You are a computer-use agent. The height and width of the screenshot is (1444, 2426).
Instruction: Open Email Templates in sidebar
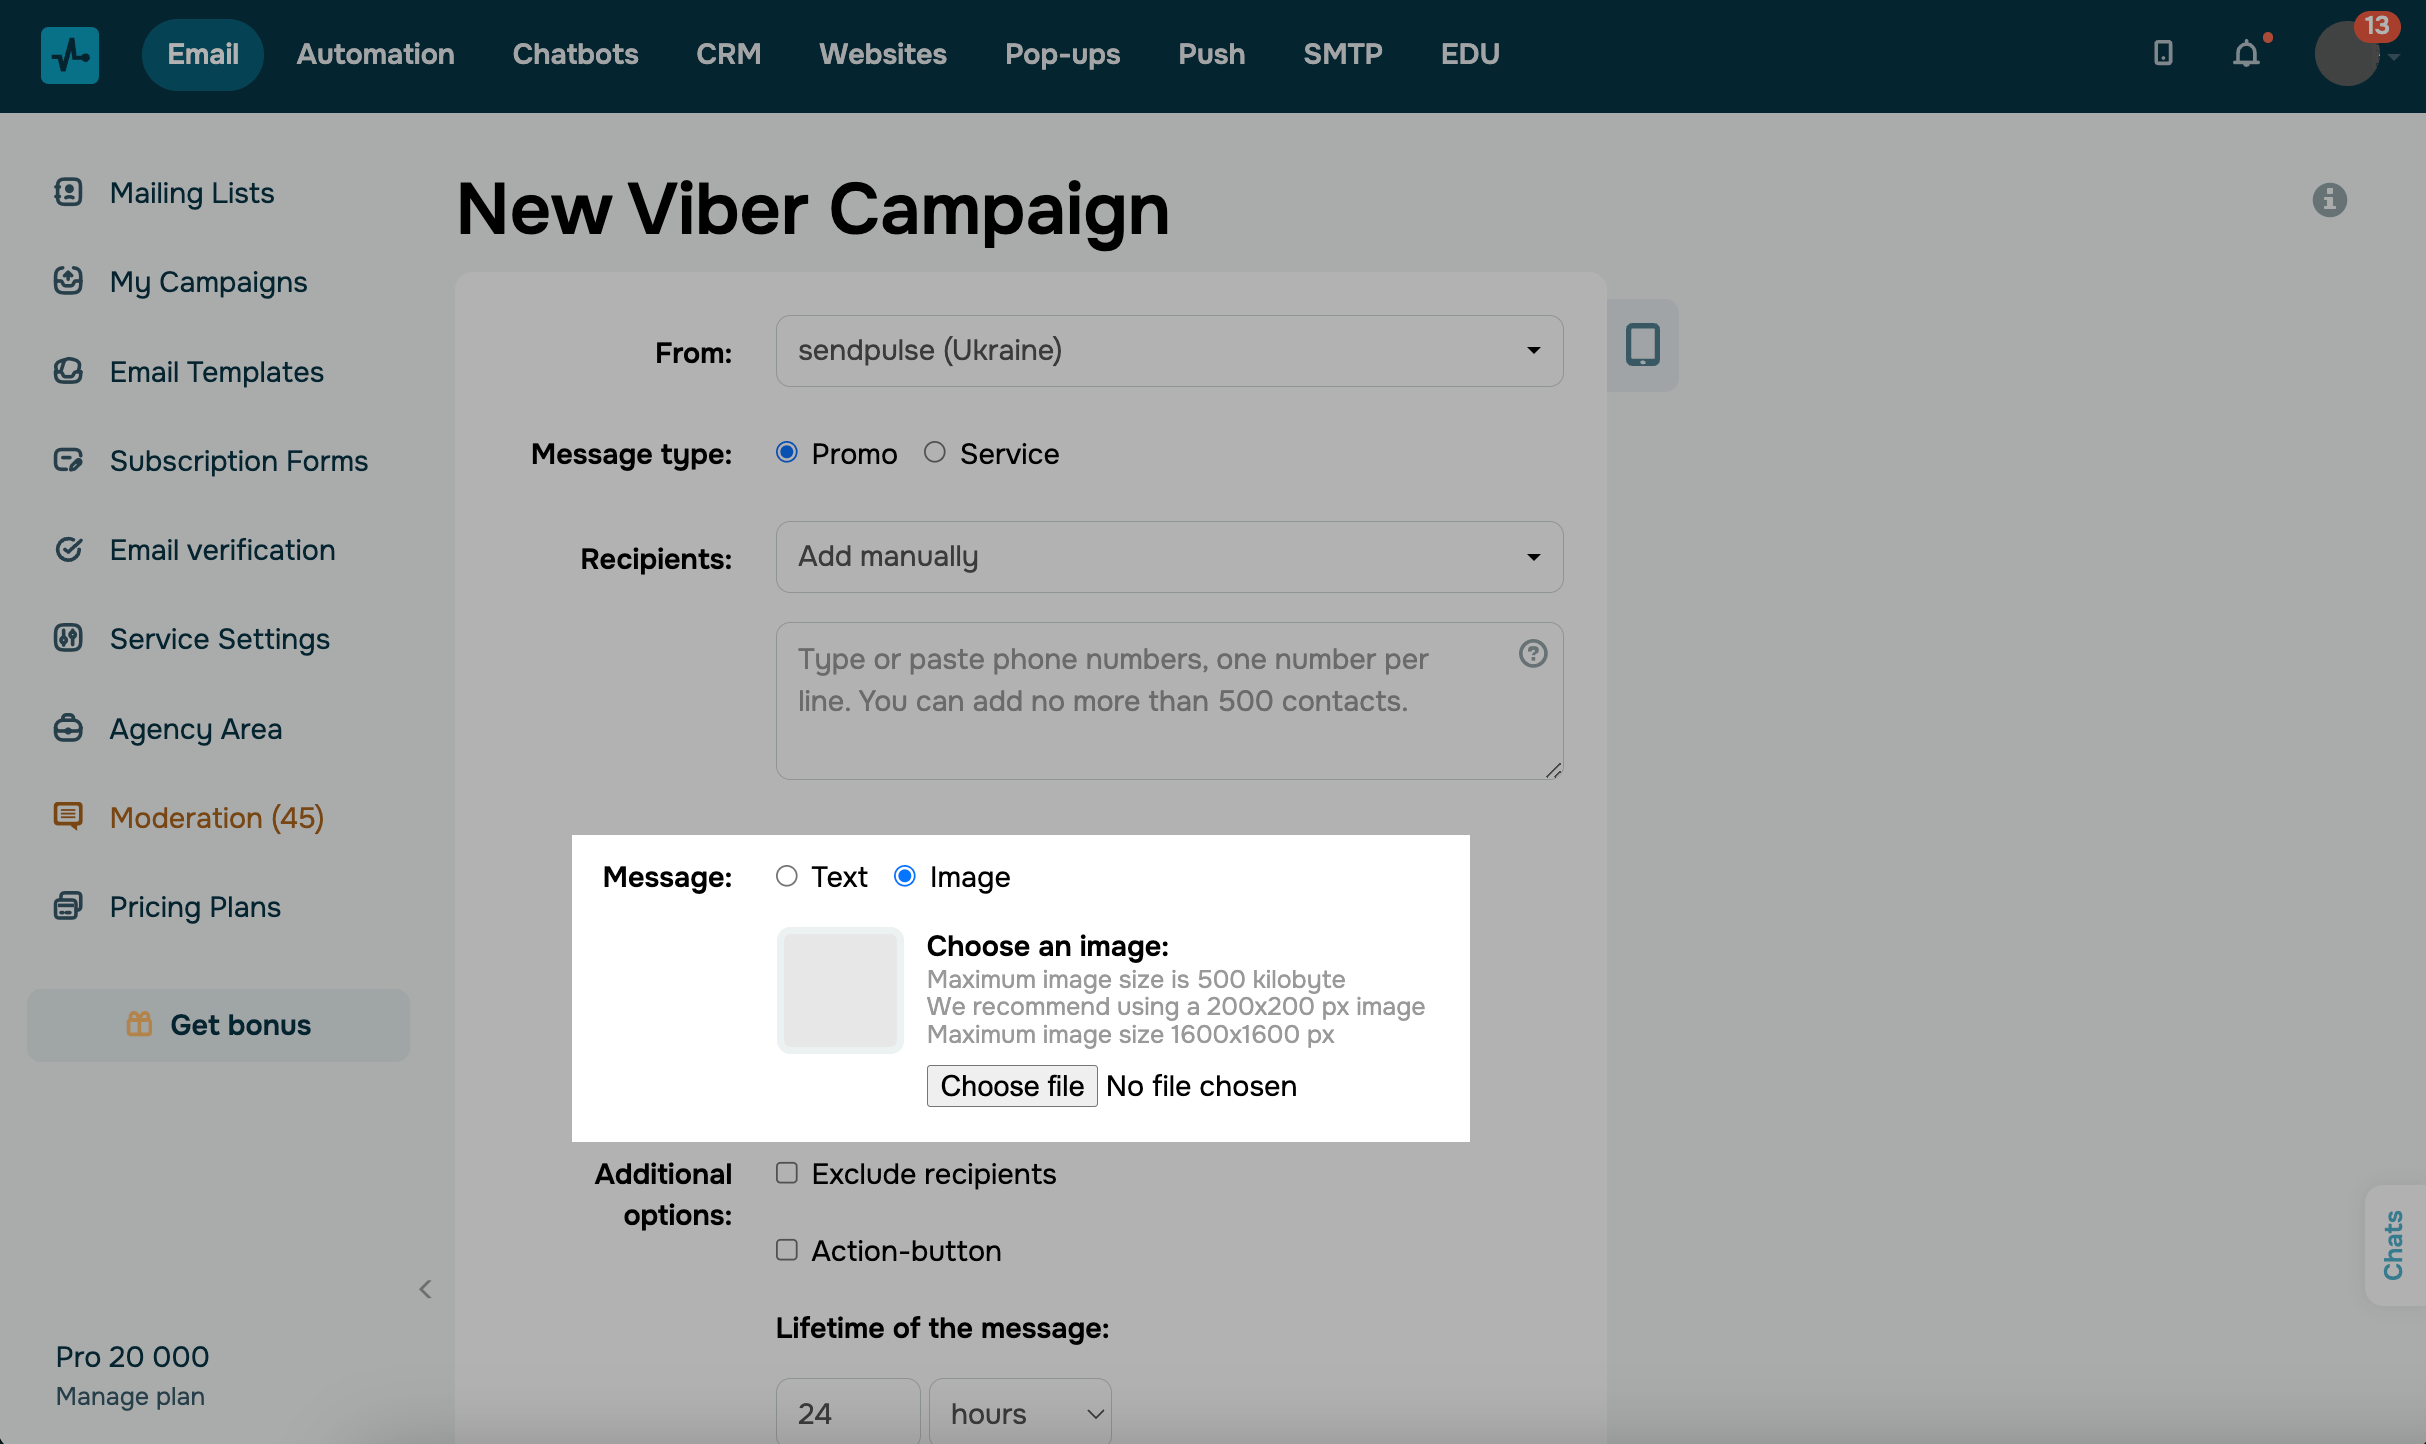point(217,372)
